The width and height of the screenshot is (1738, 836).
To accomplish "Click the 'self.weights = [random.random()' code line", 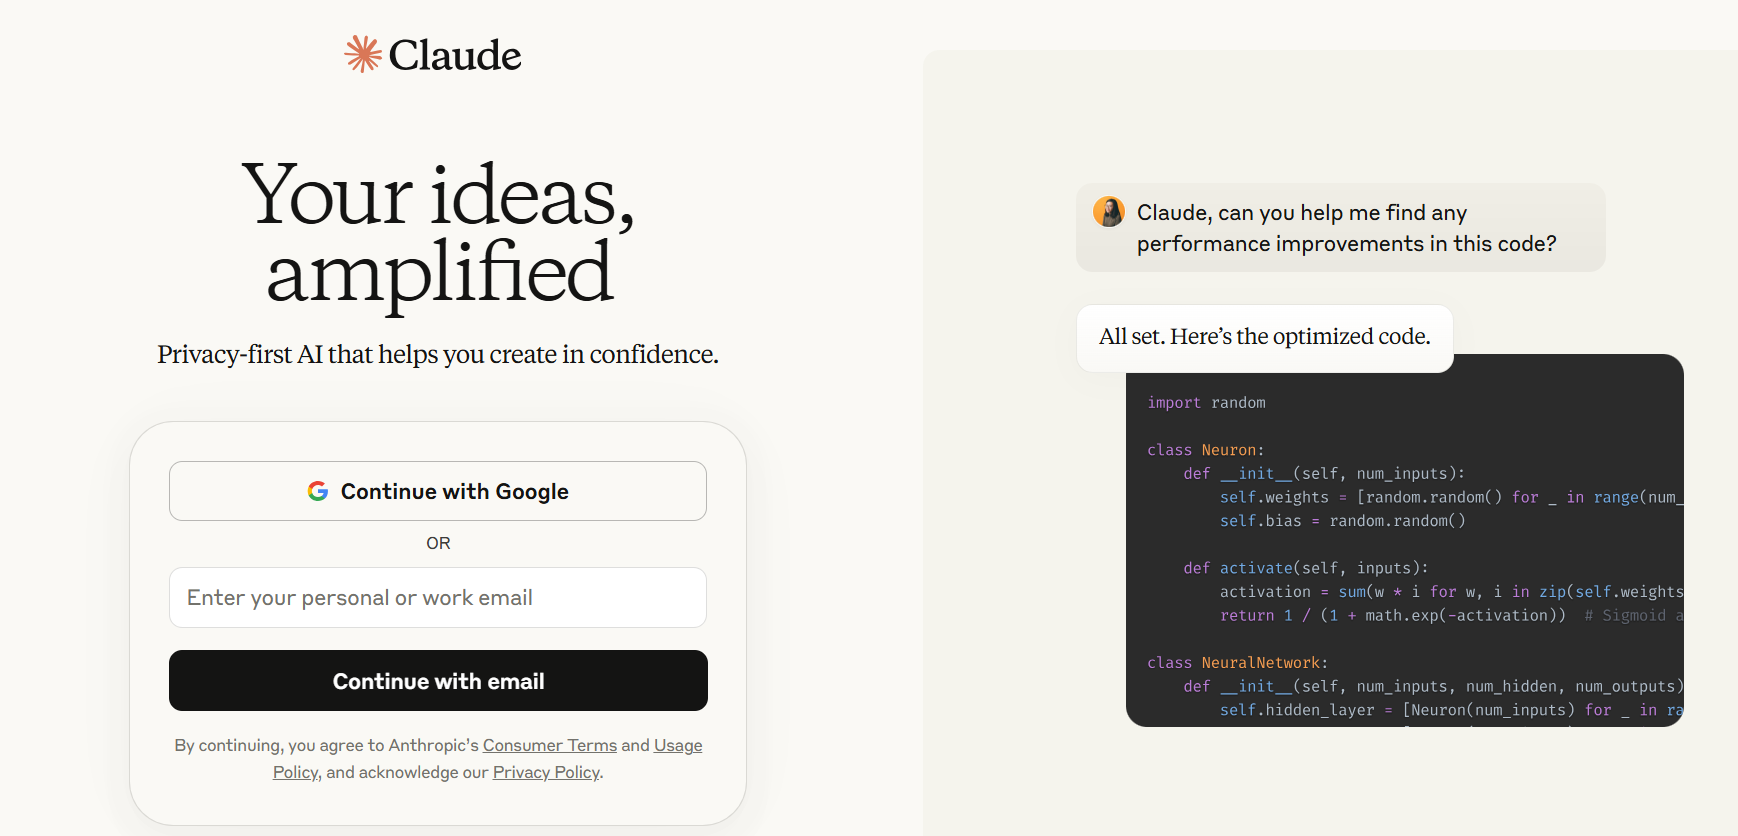I will (1451, 497).
